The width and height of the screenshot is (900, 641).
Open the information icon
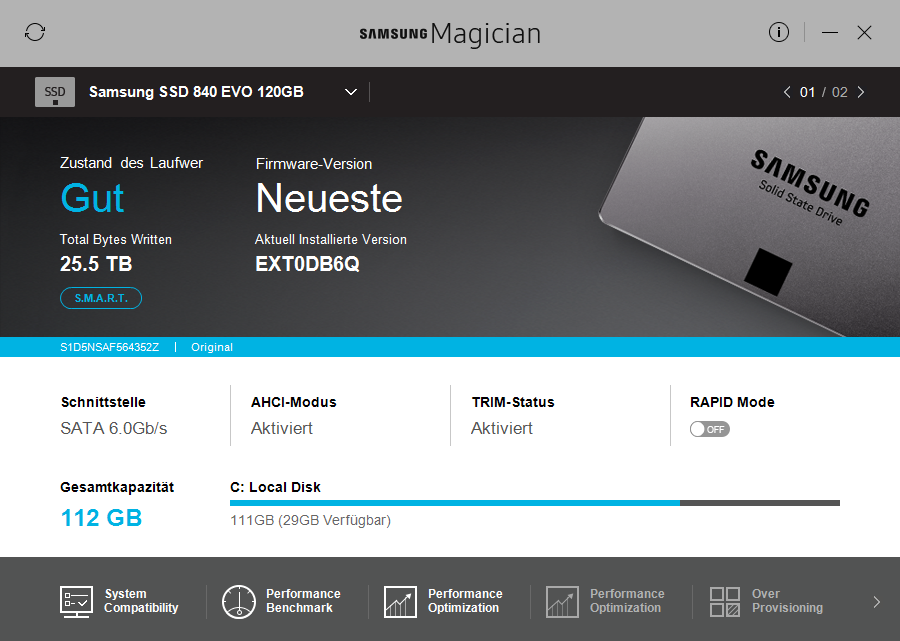click(778, 32)
